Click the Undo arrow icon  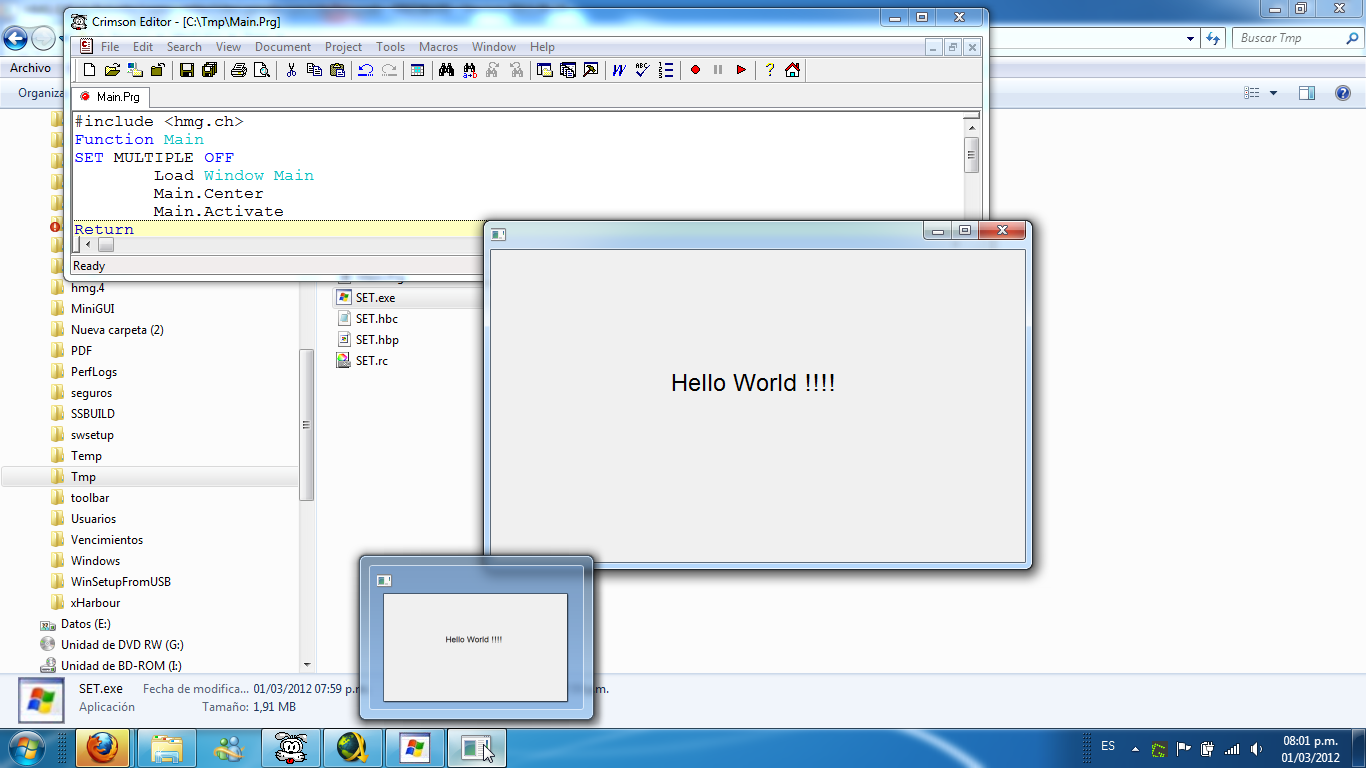coord(366,70)
